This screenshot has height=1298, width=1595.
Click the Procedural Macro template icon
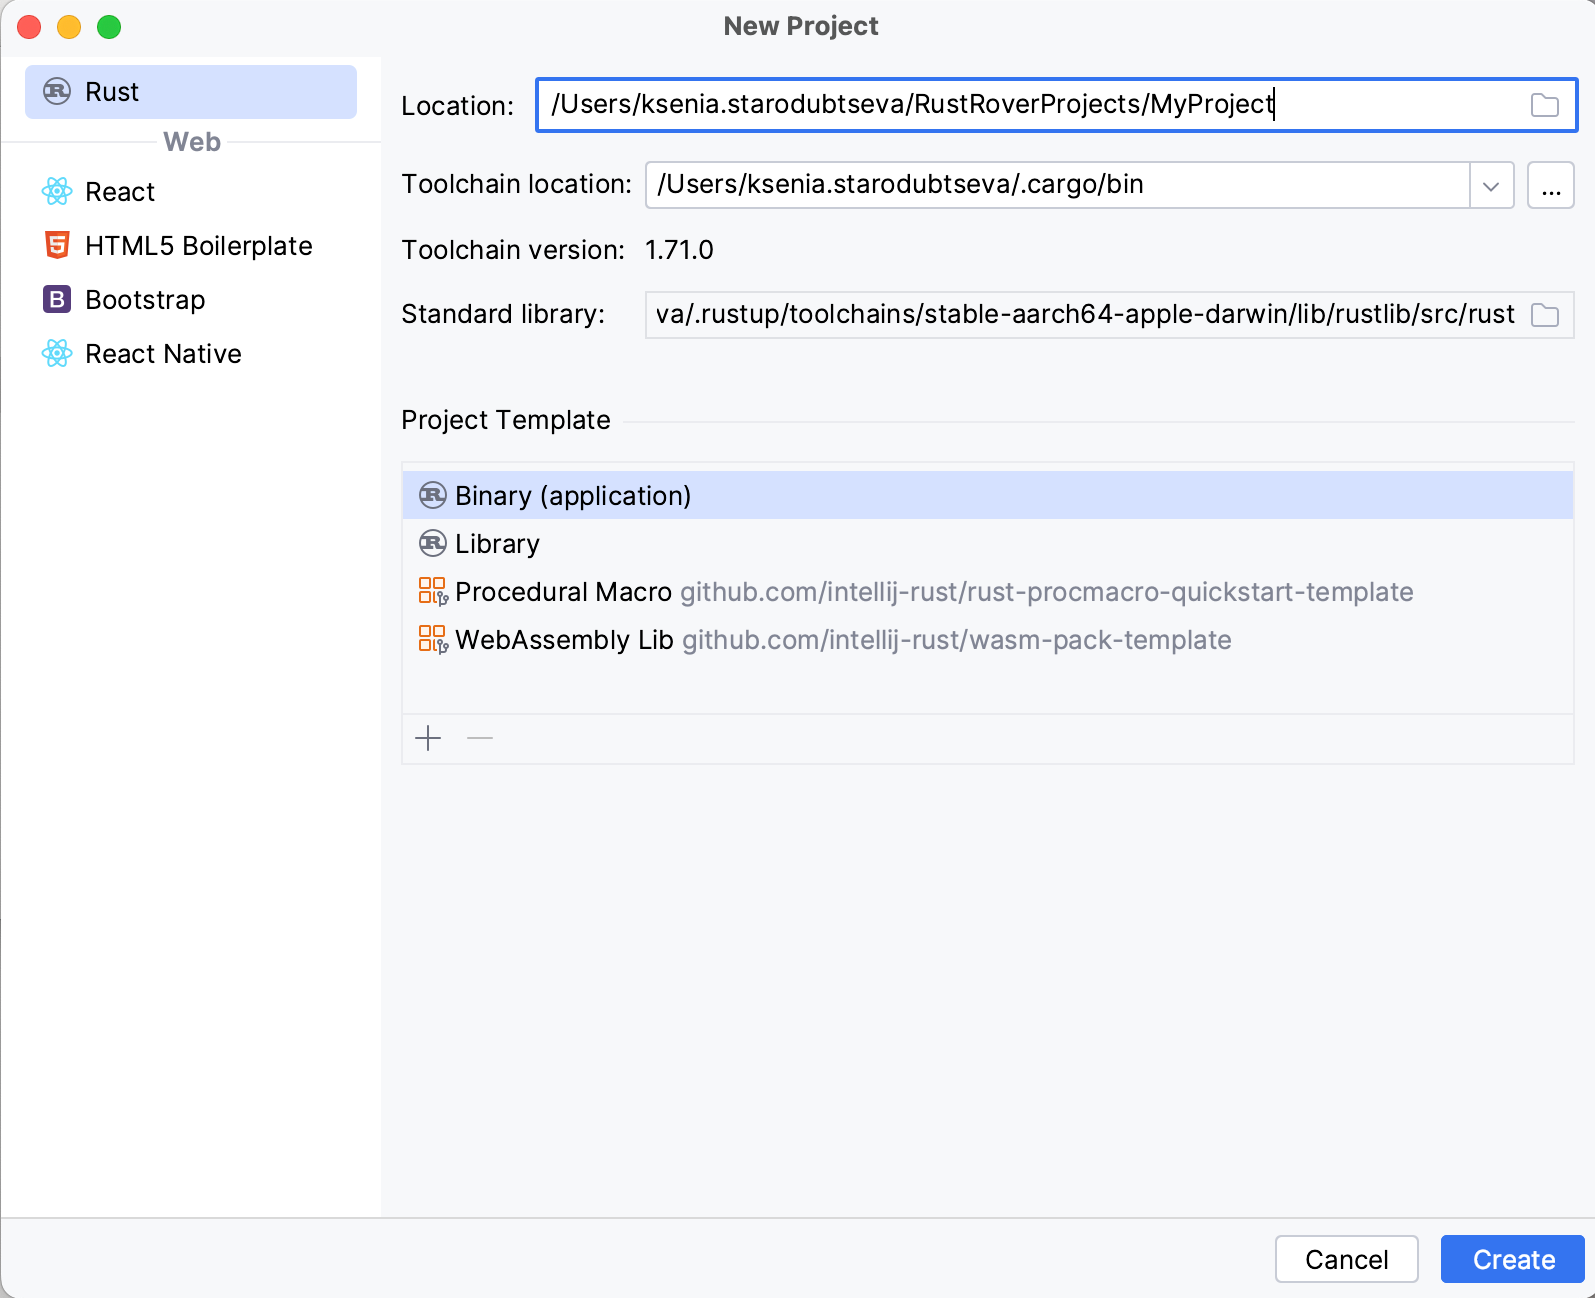[x=432, y=591]
